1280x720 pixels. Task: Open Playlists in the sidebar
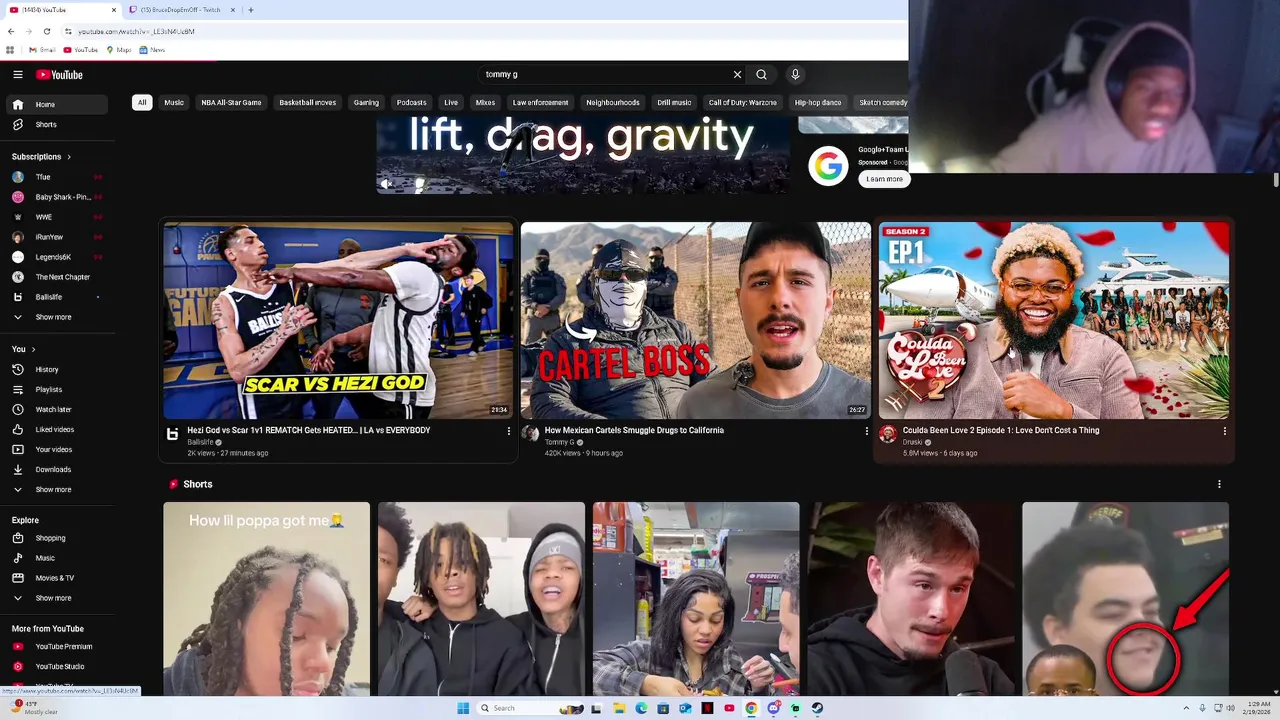tap(56, 390)
